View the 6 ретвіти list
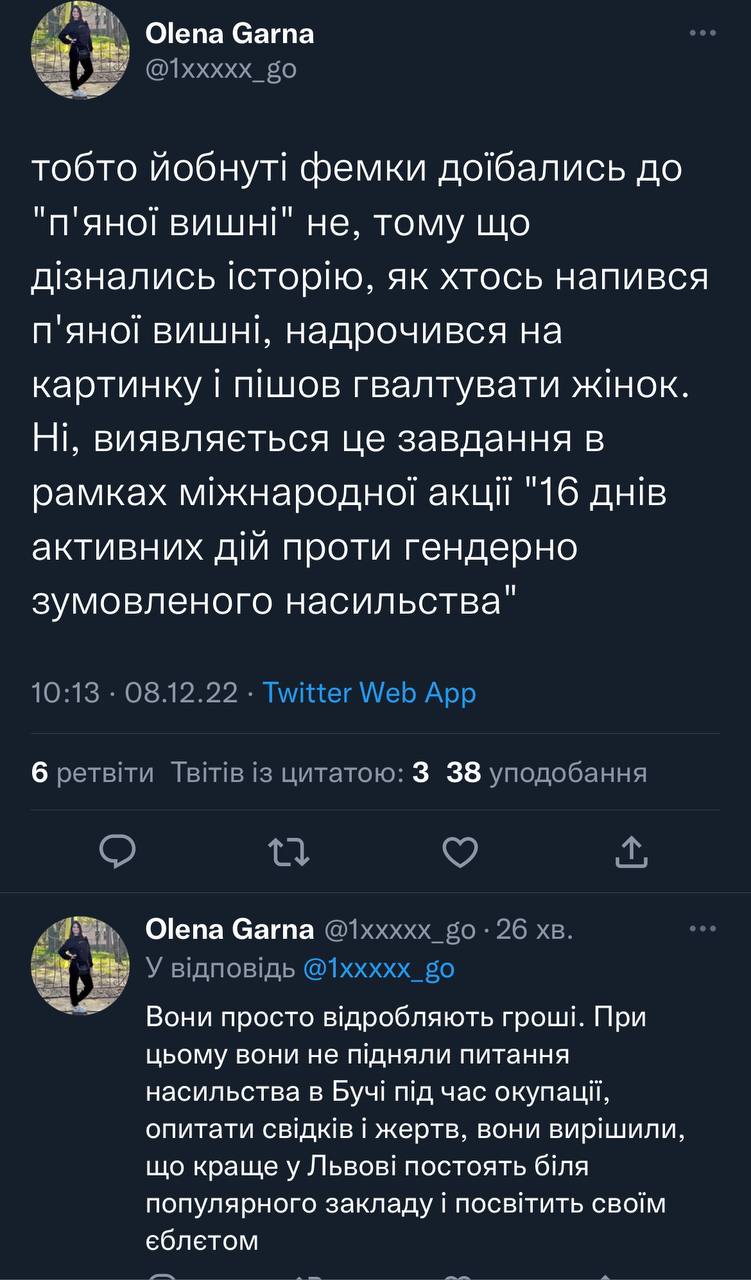The height and width of the screenshot is (1280, 751). (x=93, y=772)
